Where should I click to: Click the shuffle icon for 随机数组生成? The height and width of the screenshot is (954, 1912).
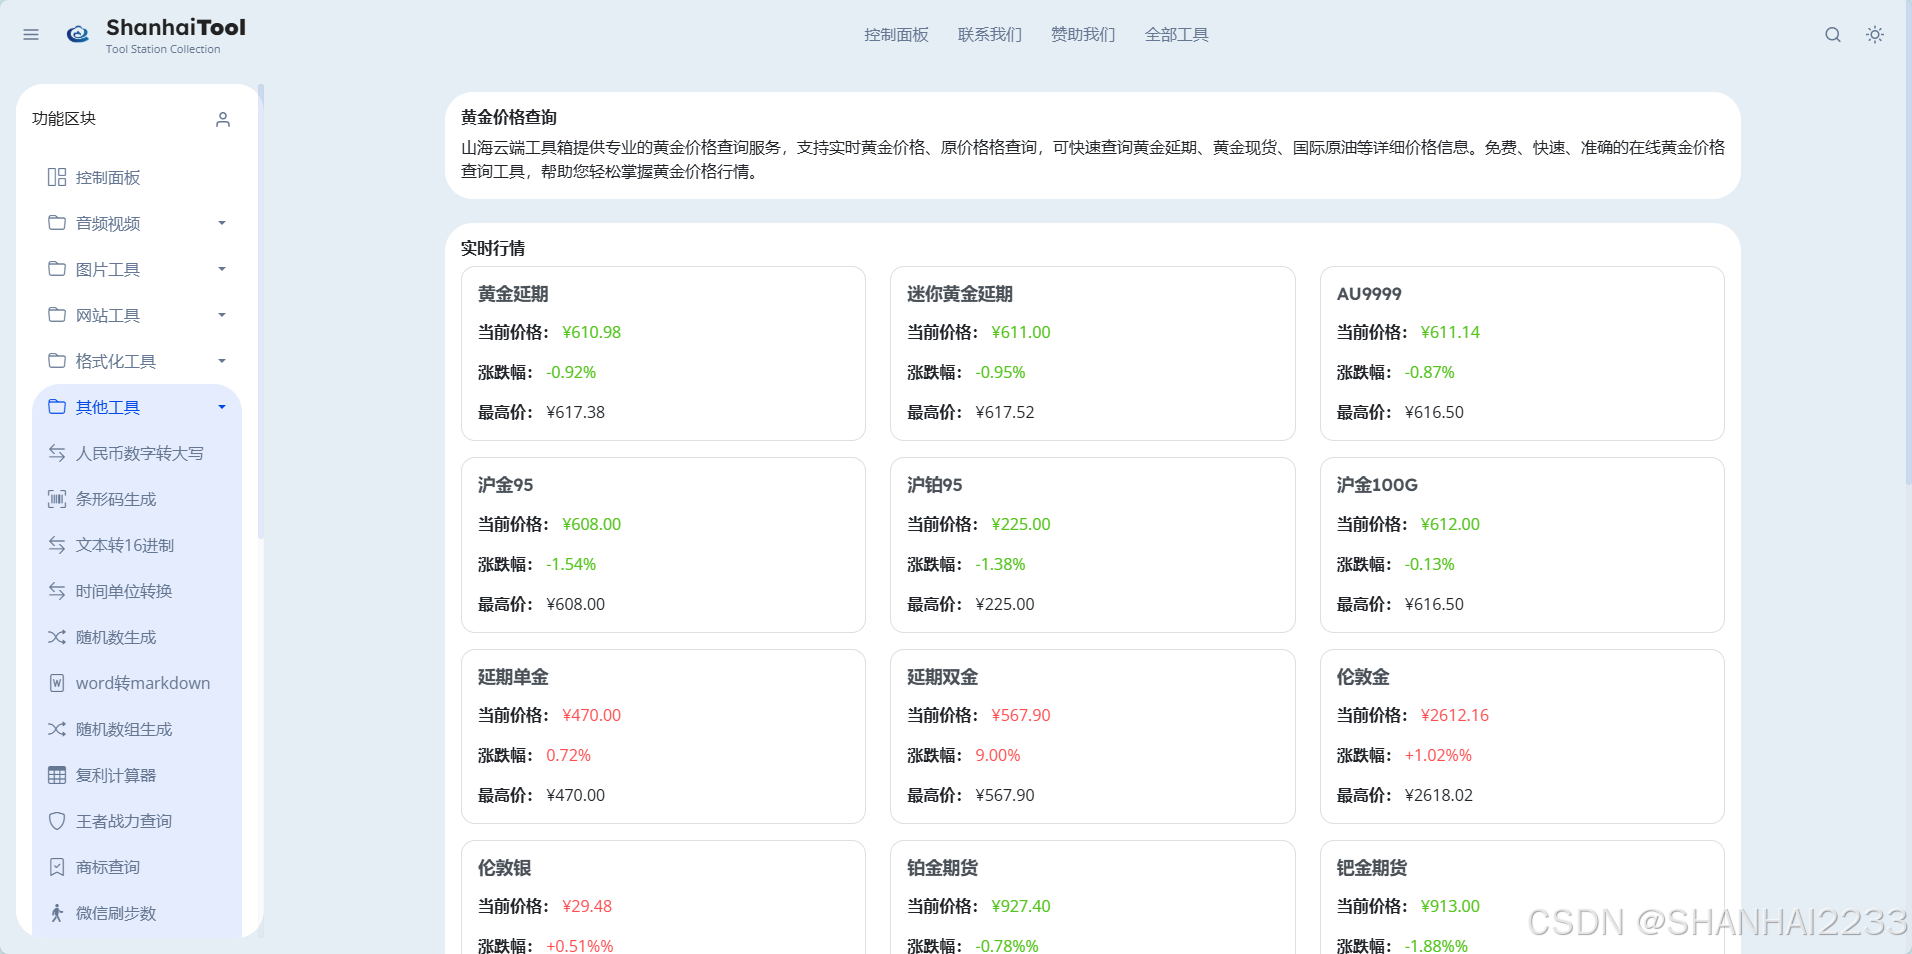point(57,729)
